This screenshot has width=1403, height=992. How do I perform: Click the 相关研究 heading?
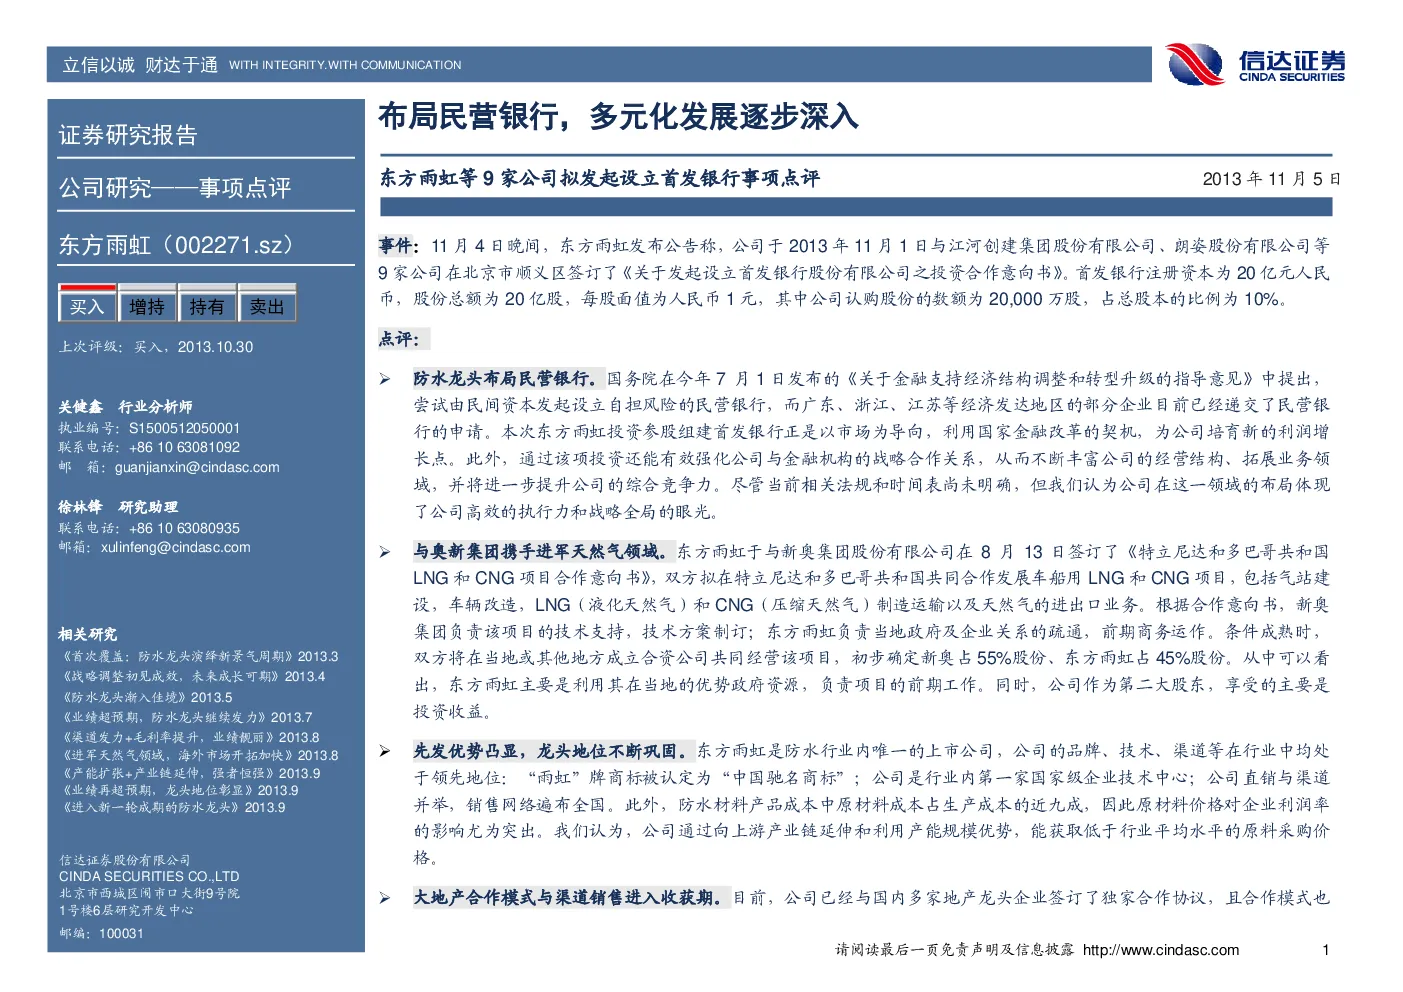(87, 634)
